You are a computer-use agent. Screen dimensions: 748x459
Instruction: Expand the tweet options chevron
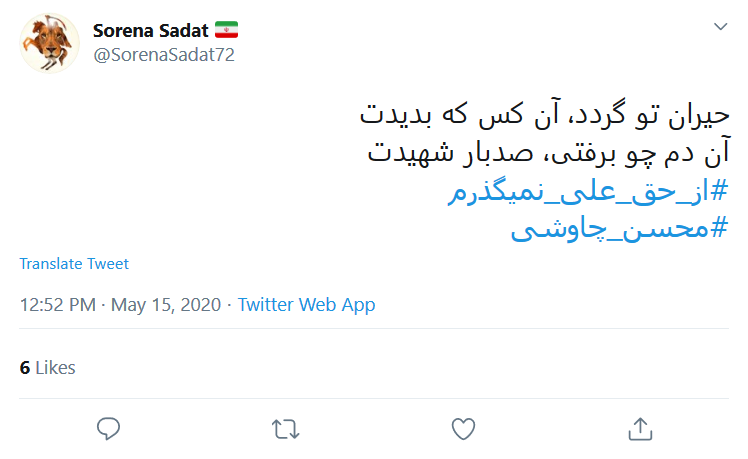pos(718,26)
